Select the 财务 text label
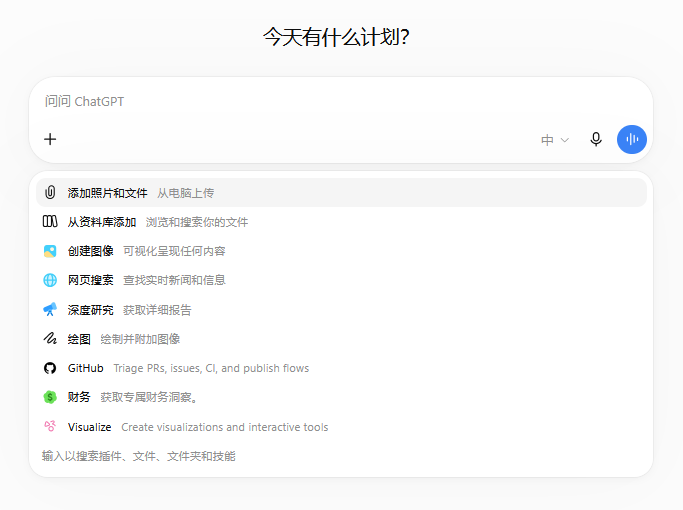 (79, 397)
